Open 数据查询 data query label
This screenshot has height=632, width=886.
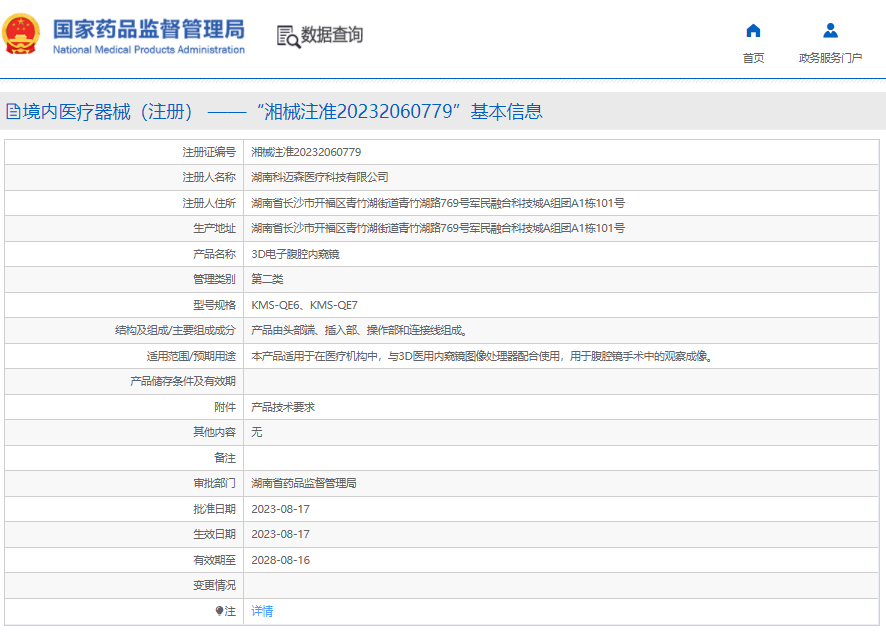click(332, 35)
